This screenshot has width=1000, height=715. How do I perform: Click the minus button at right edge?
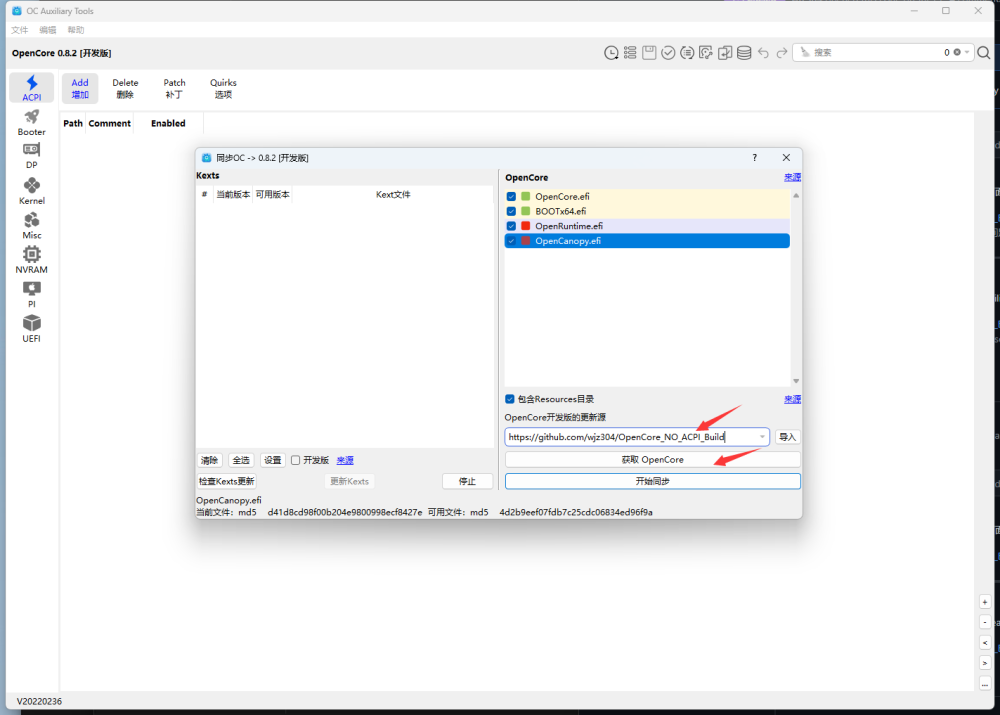985,622
